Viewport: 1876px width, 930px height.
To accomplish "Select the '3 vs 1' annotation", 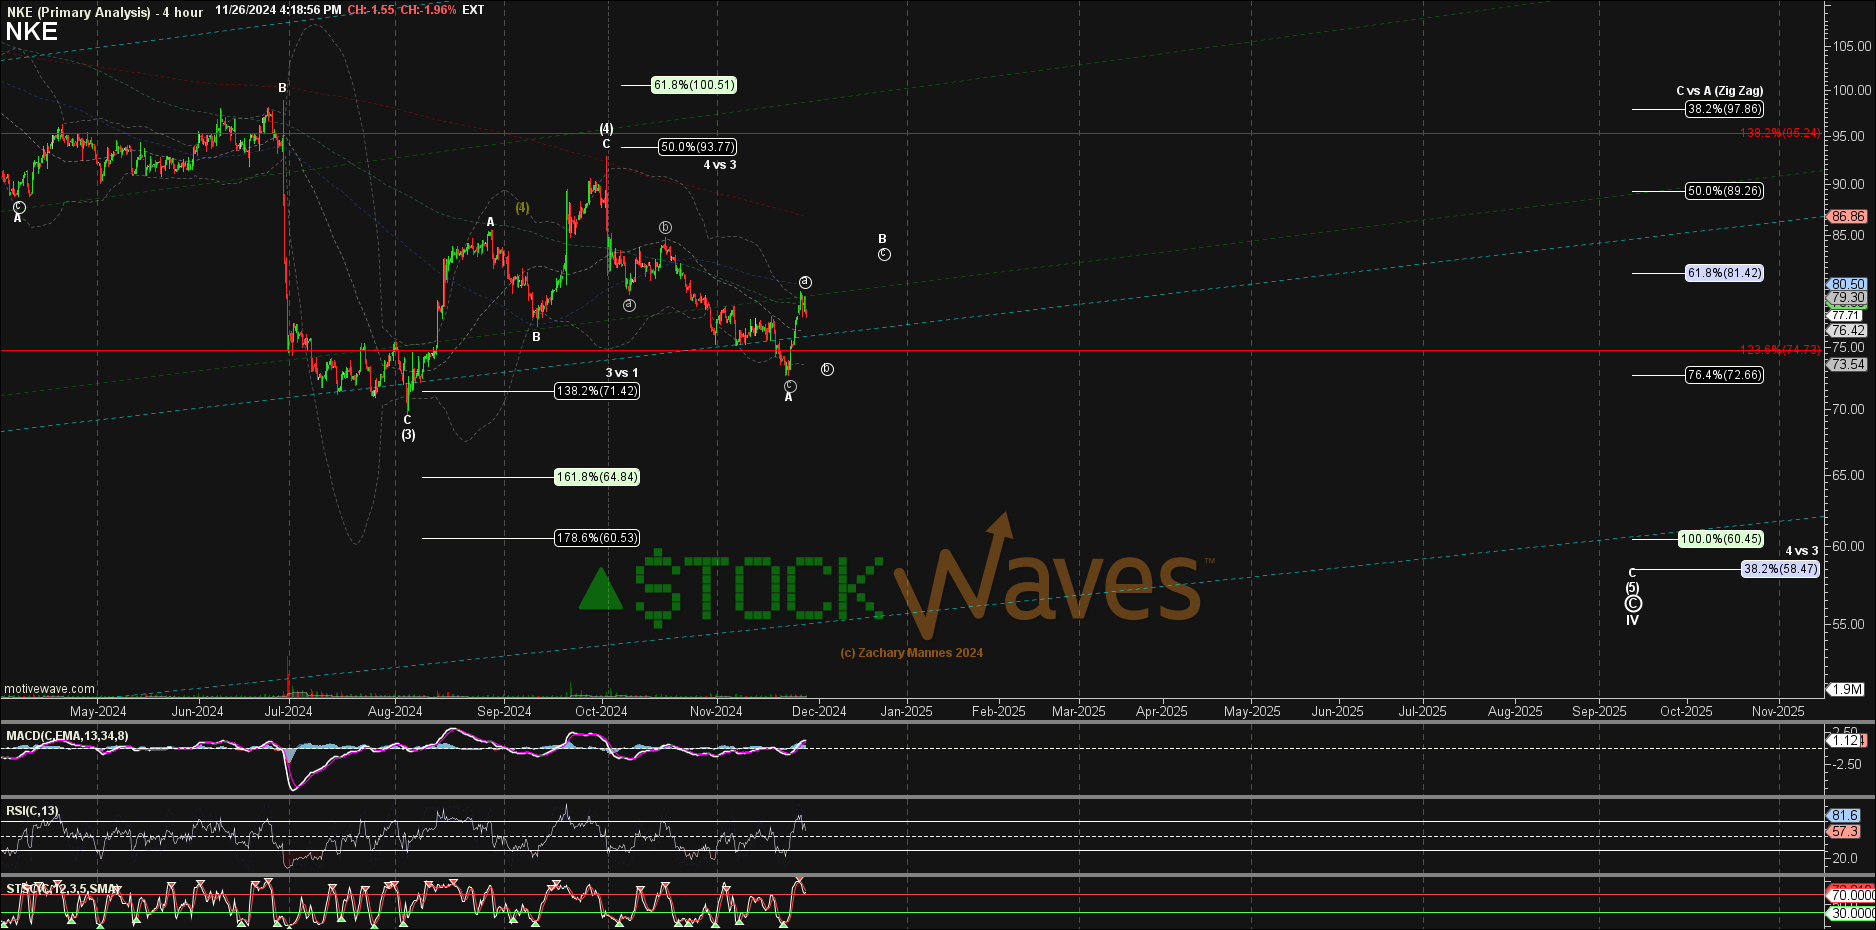I will [x=621, y=373].
